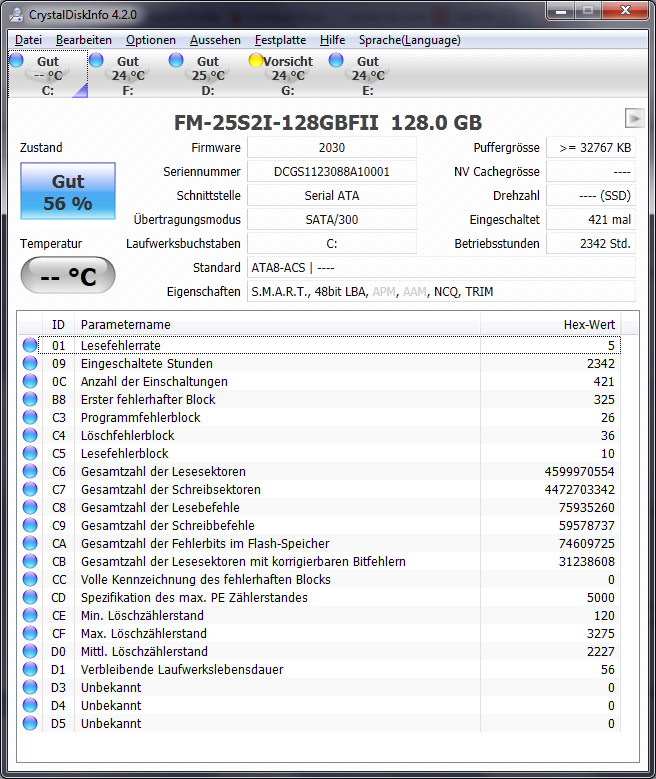
Task: Switch to drive F: disk tab
Action: (128, 75)
